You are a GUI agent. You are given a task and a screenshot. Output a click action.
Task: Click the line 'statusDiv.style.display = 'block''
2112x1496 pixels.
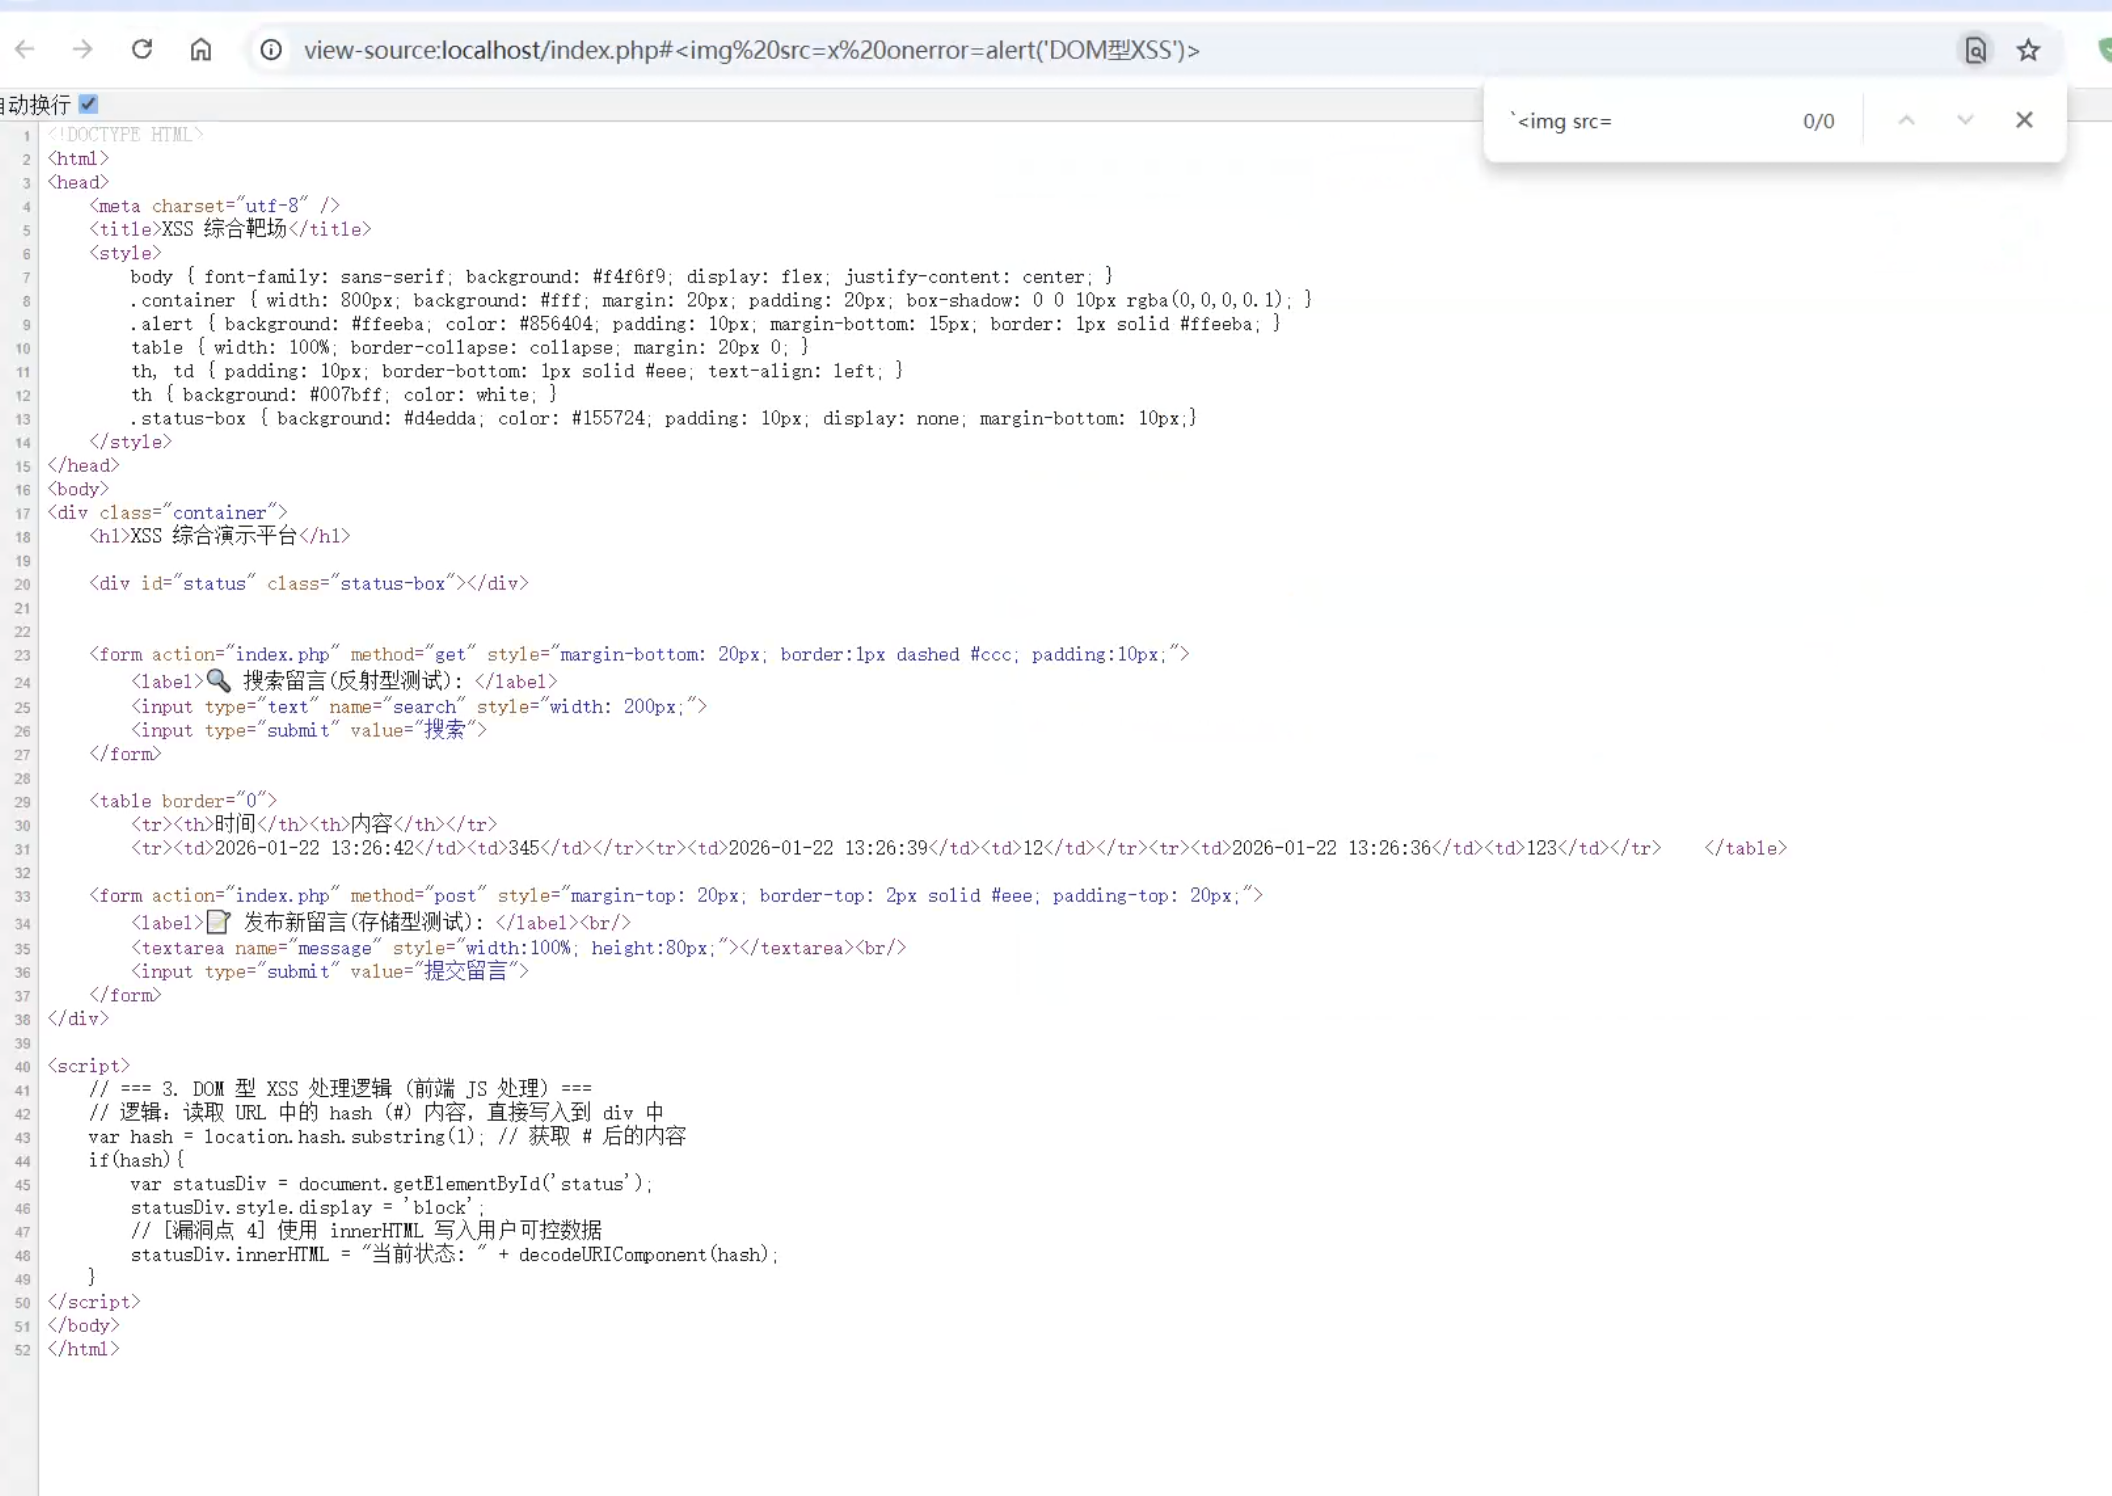coord(307,1208)
